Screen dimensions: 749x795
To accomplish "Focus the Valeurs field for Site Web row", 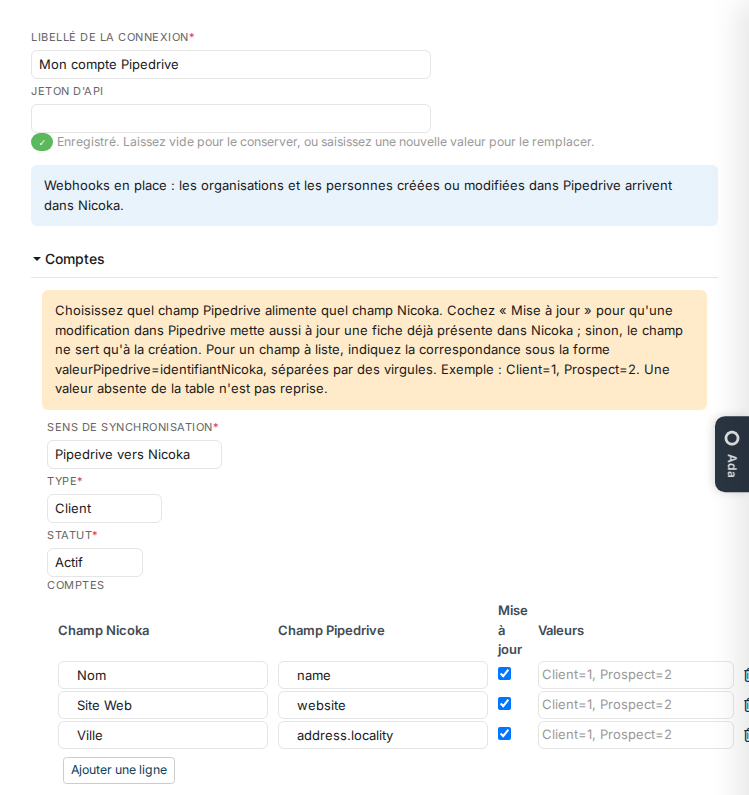I will pos(636,705).
